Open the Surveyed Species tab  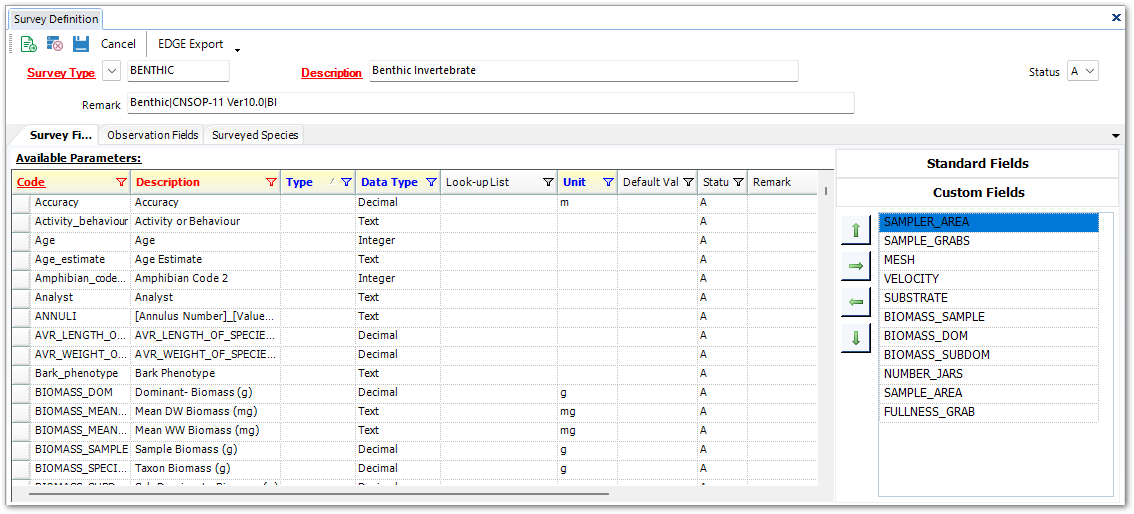click(x=254, y=135)
